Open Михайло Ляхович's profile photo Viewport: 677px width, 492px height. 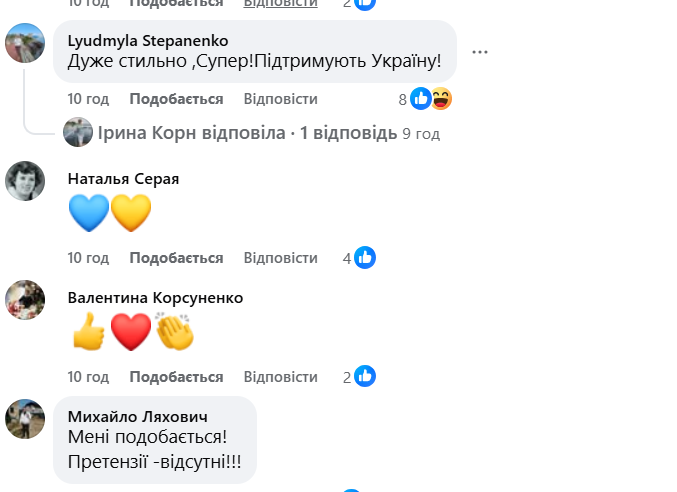25,418
